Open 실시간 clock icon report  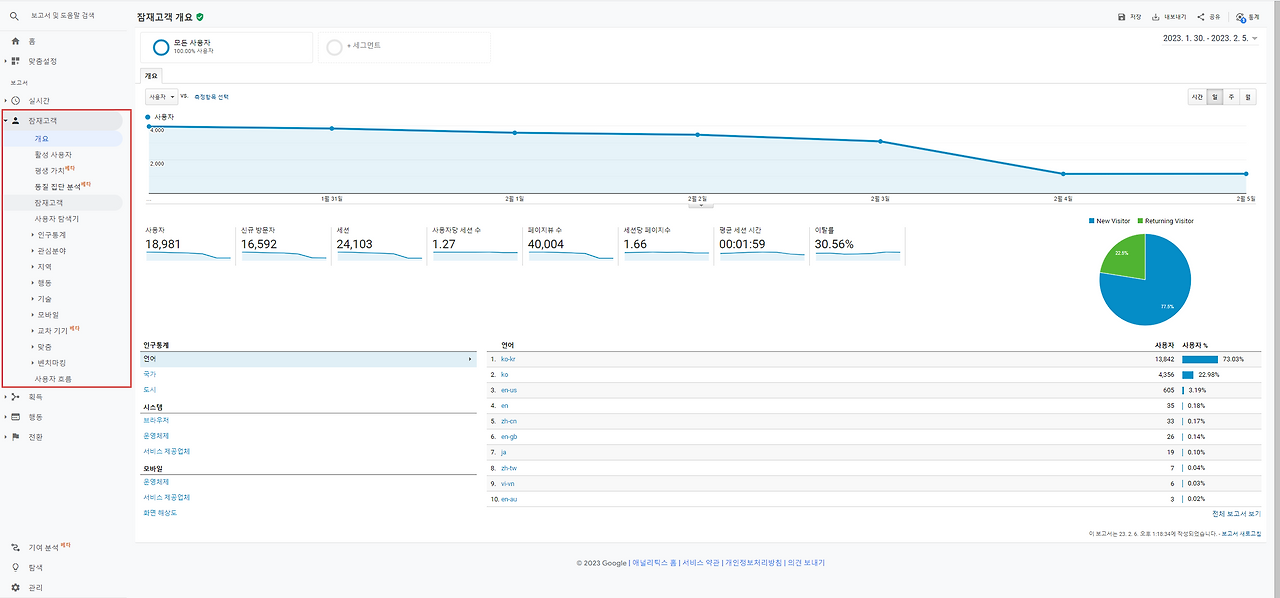point(15,101)
